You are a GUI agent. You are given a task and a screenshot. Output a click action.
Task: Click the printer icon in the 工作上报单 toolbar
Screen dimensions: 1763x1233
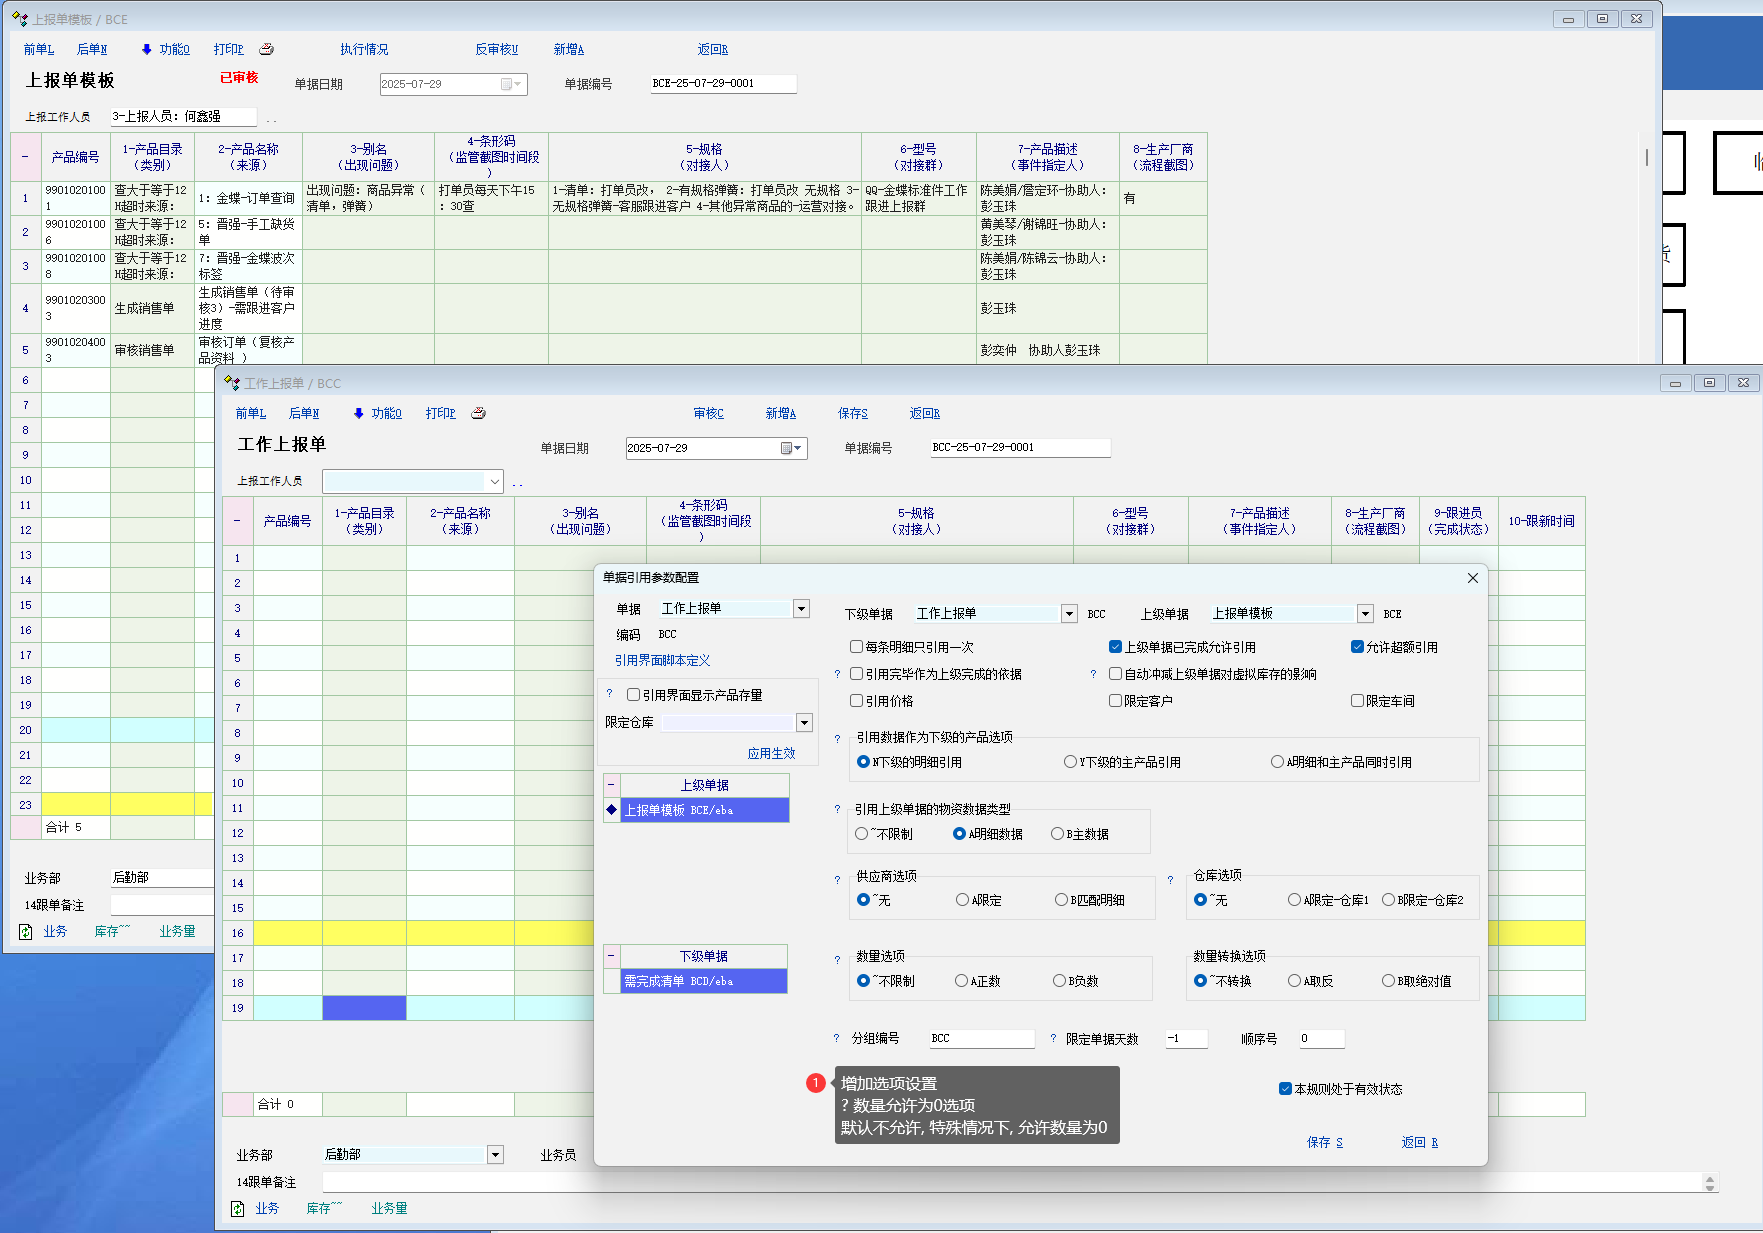click(478, 413)
